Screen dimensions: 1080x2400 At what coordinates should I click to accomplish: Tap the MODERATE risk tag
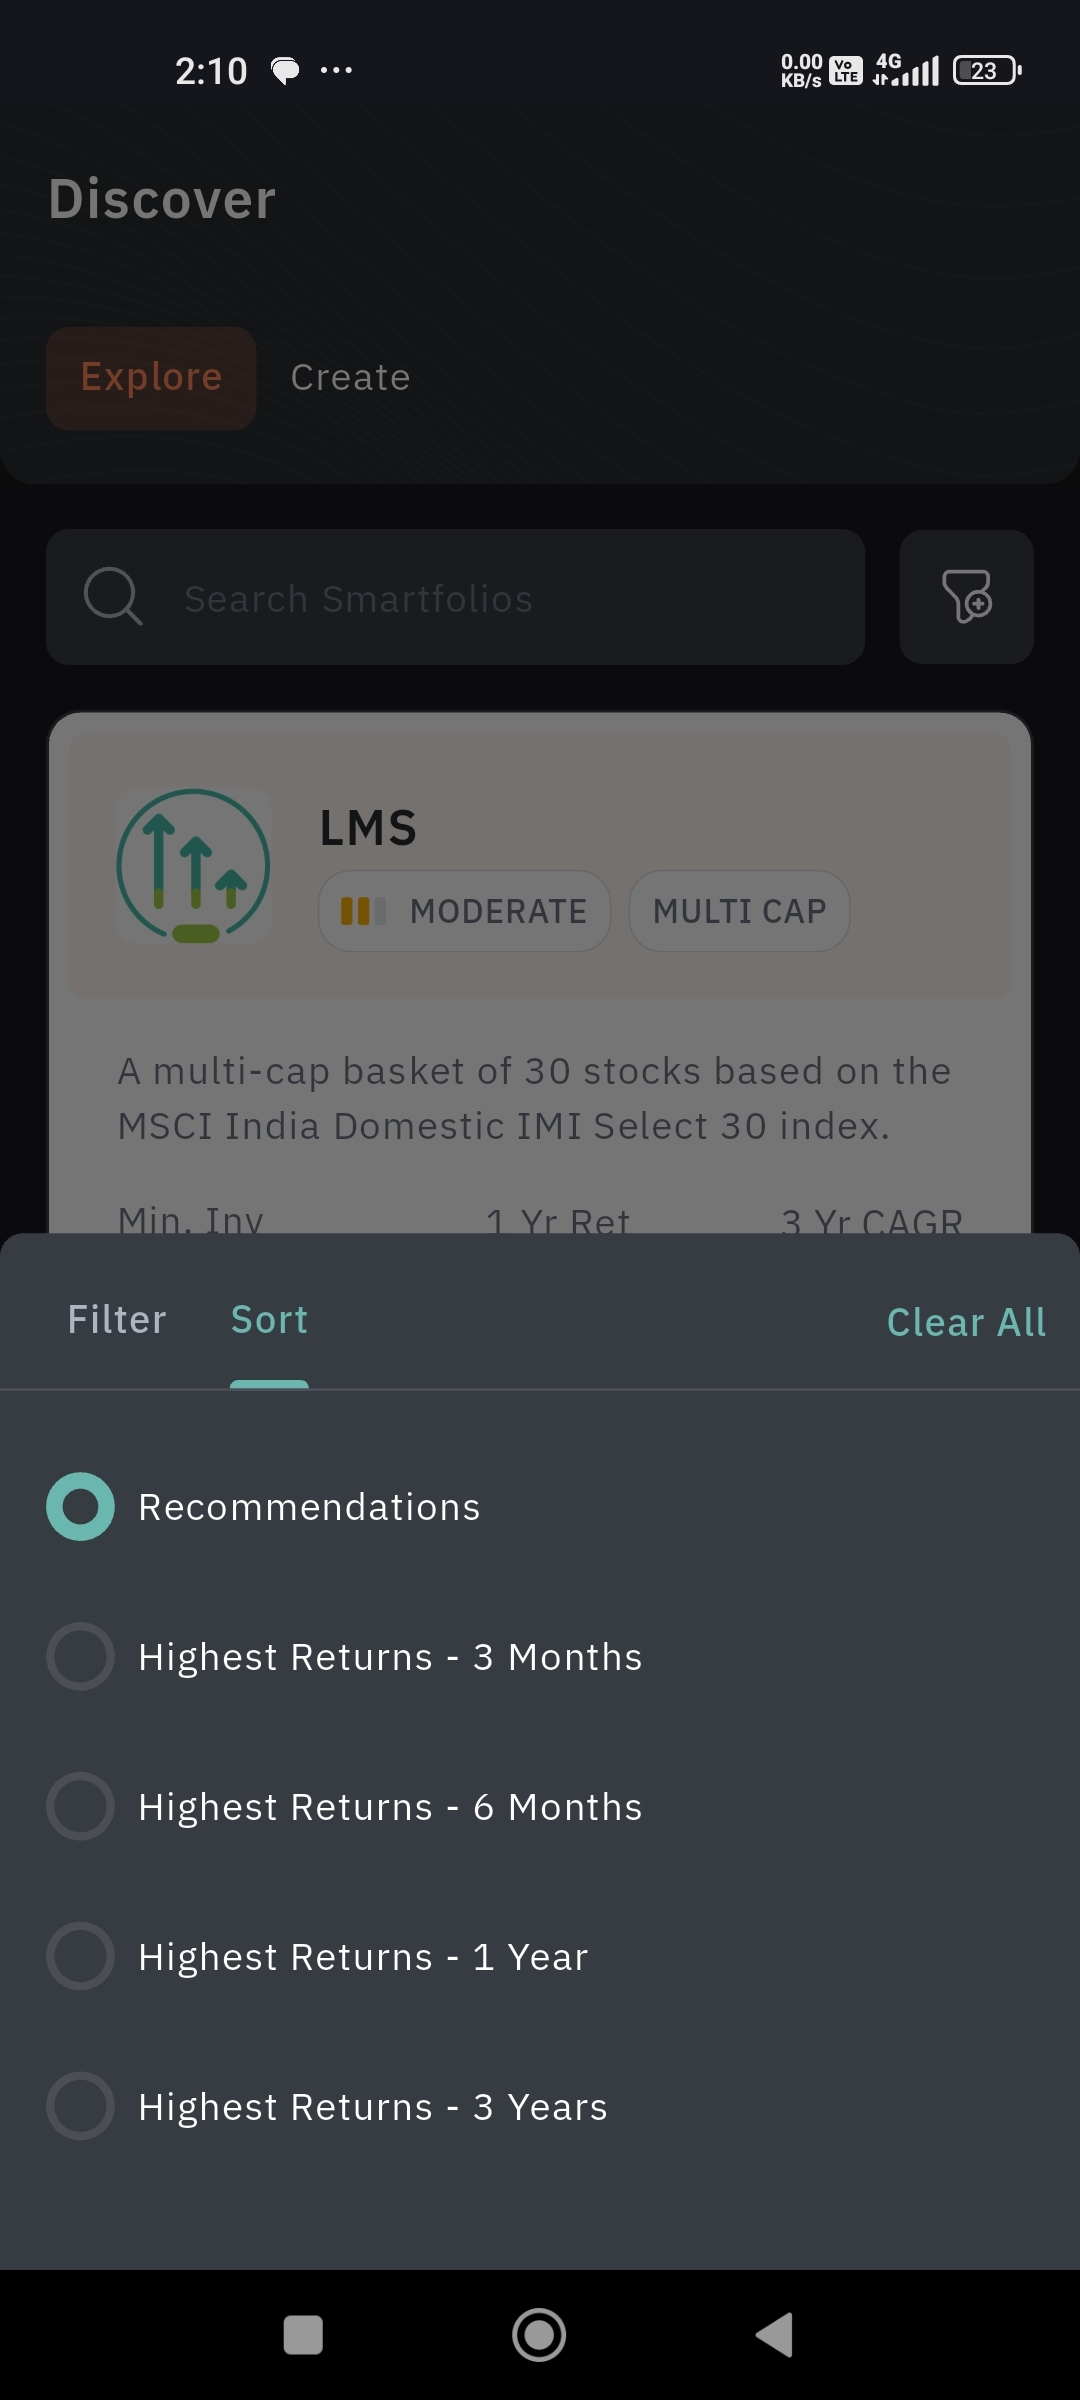tap(465, 911)
